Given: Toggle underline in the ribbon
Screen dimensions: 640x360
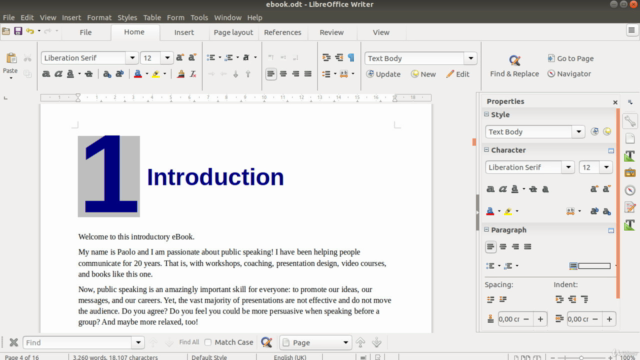Looking at the screenshot, I should tap(71, 74).
